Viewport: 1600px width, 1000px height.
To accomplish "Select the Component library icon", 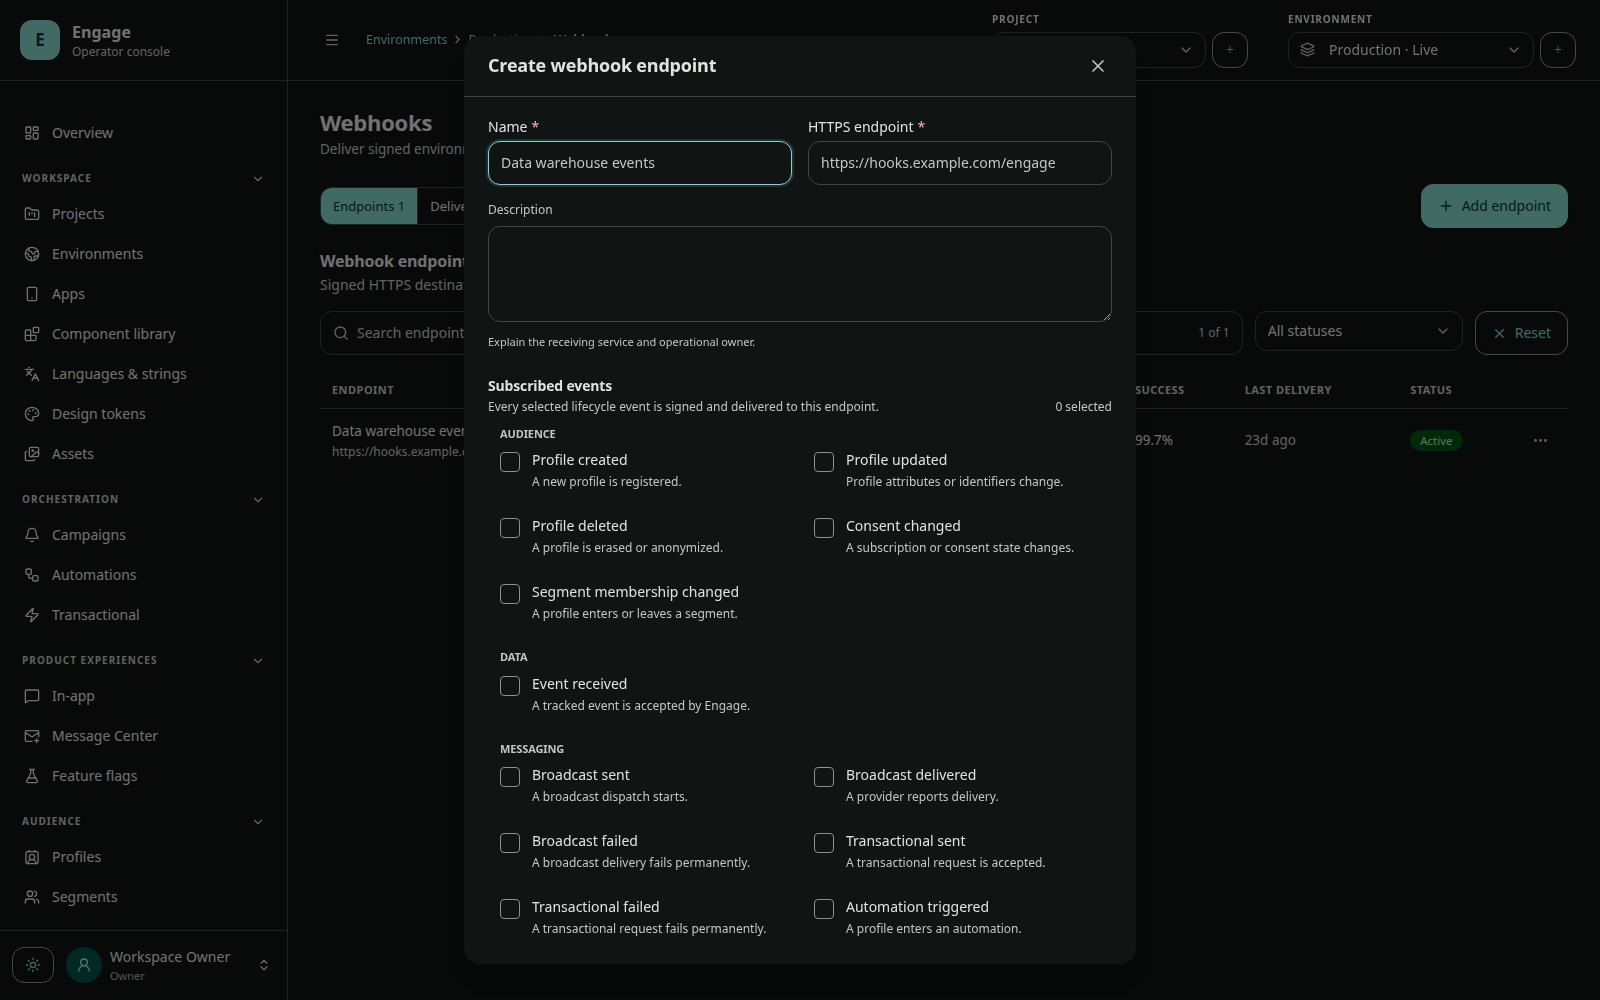I will click(x=32, y=334).
